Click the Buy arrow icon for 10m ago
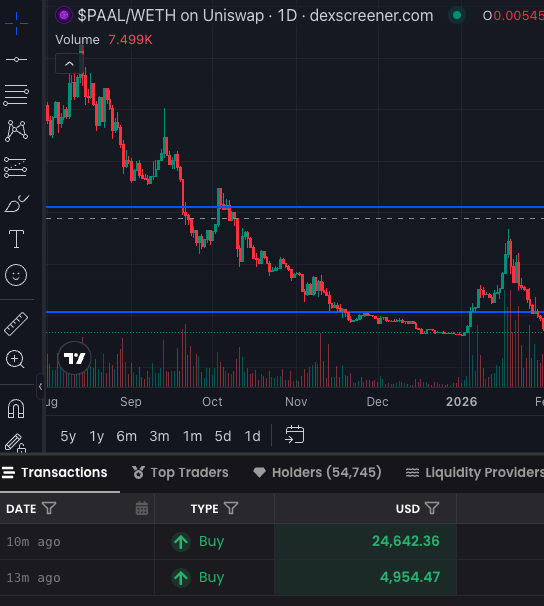 [181, 541]
